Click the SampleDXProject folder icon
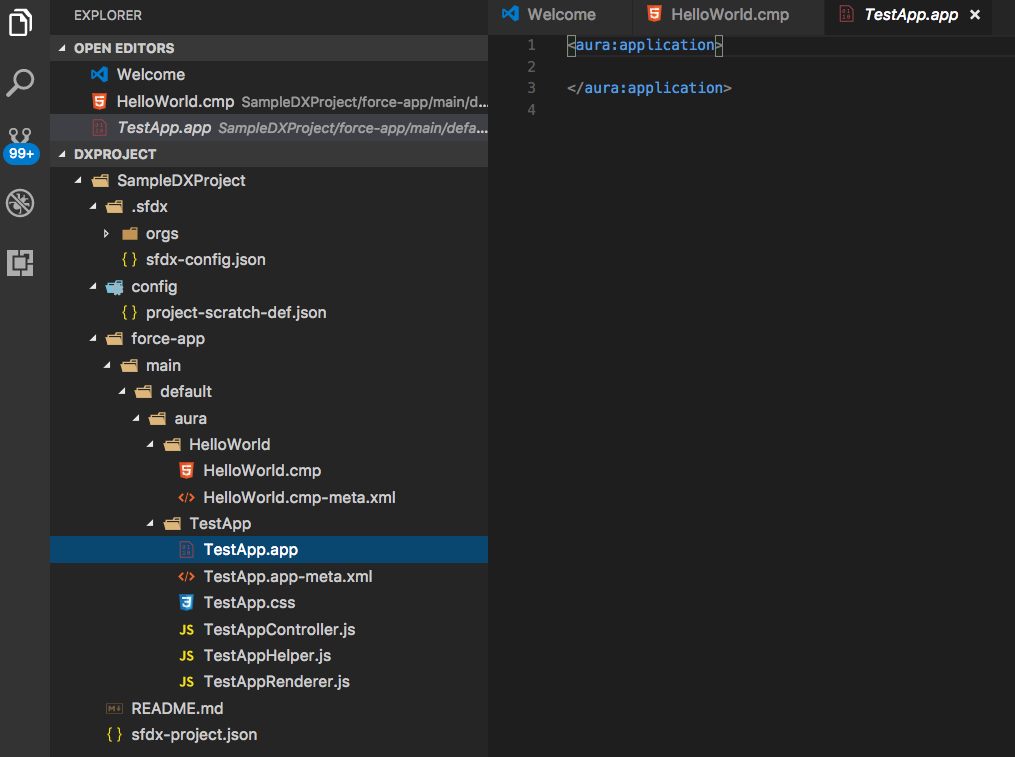Image resolution: width=1015 pixels, height=757 pixels. click(x=100, y=181)
